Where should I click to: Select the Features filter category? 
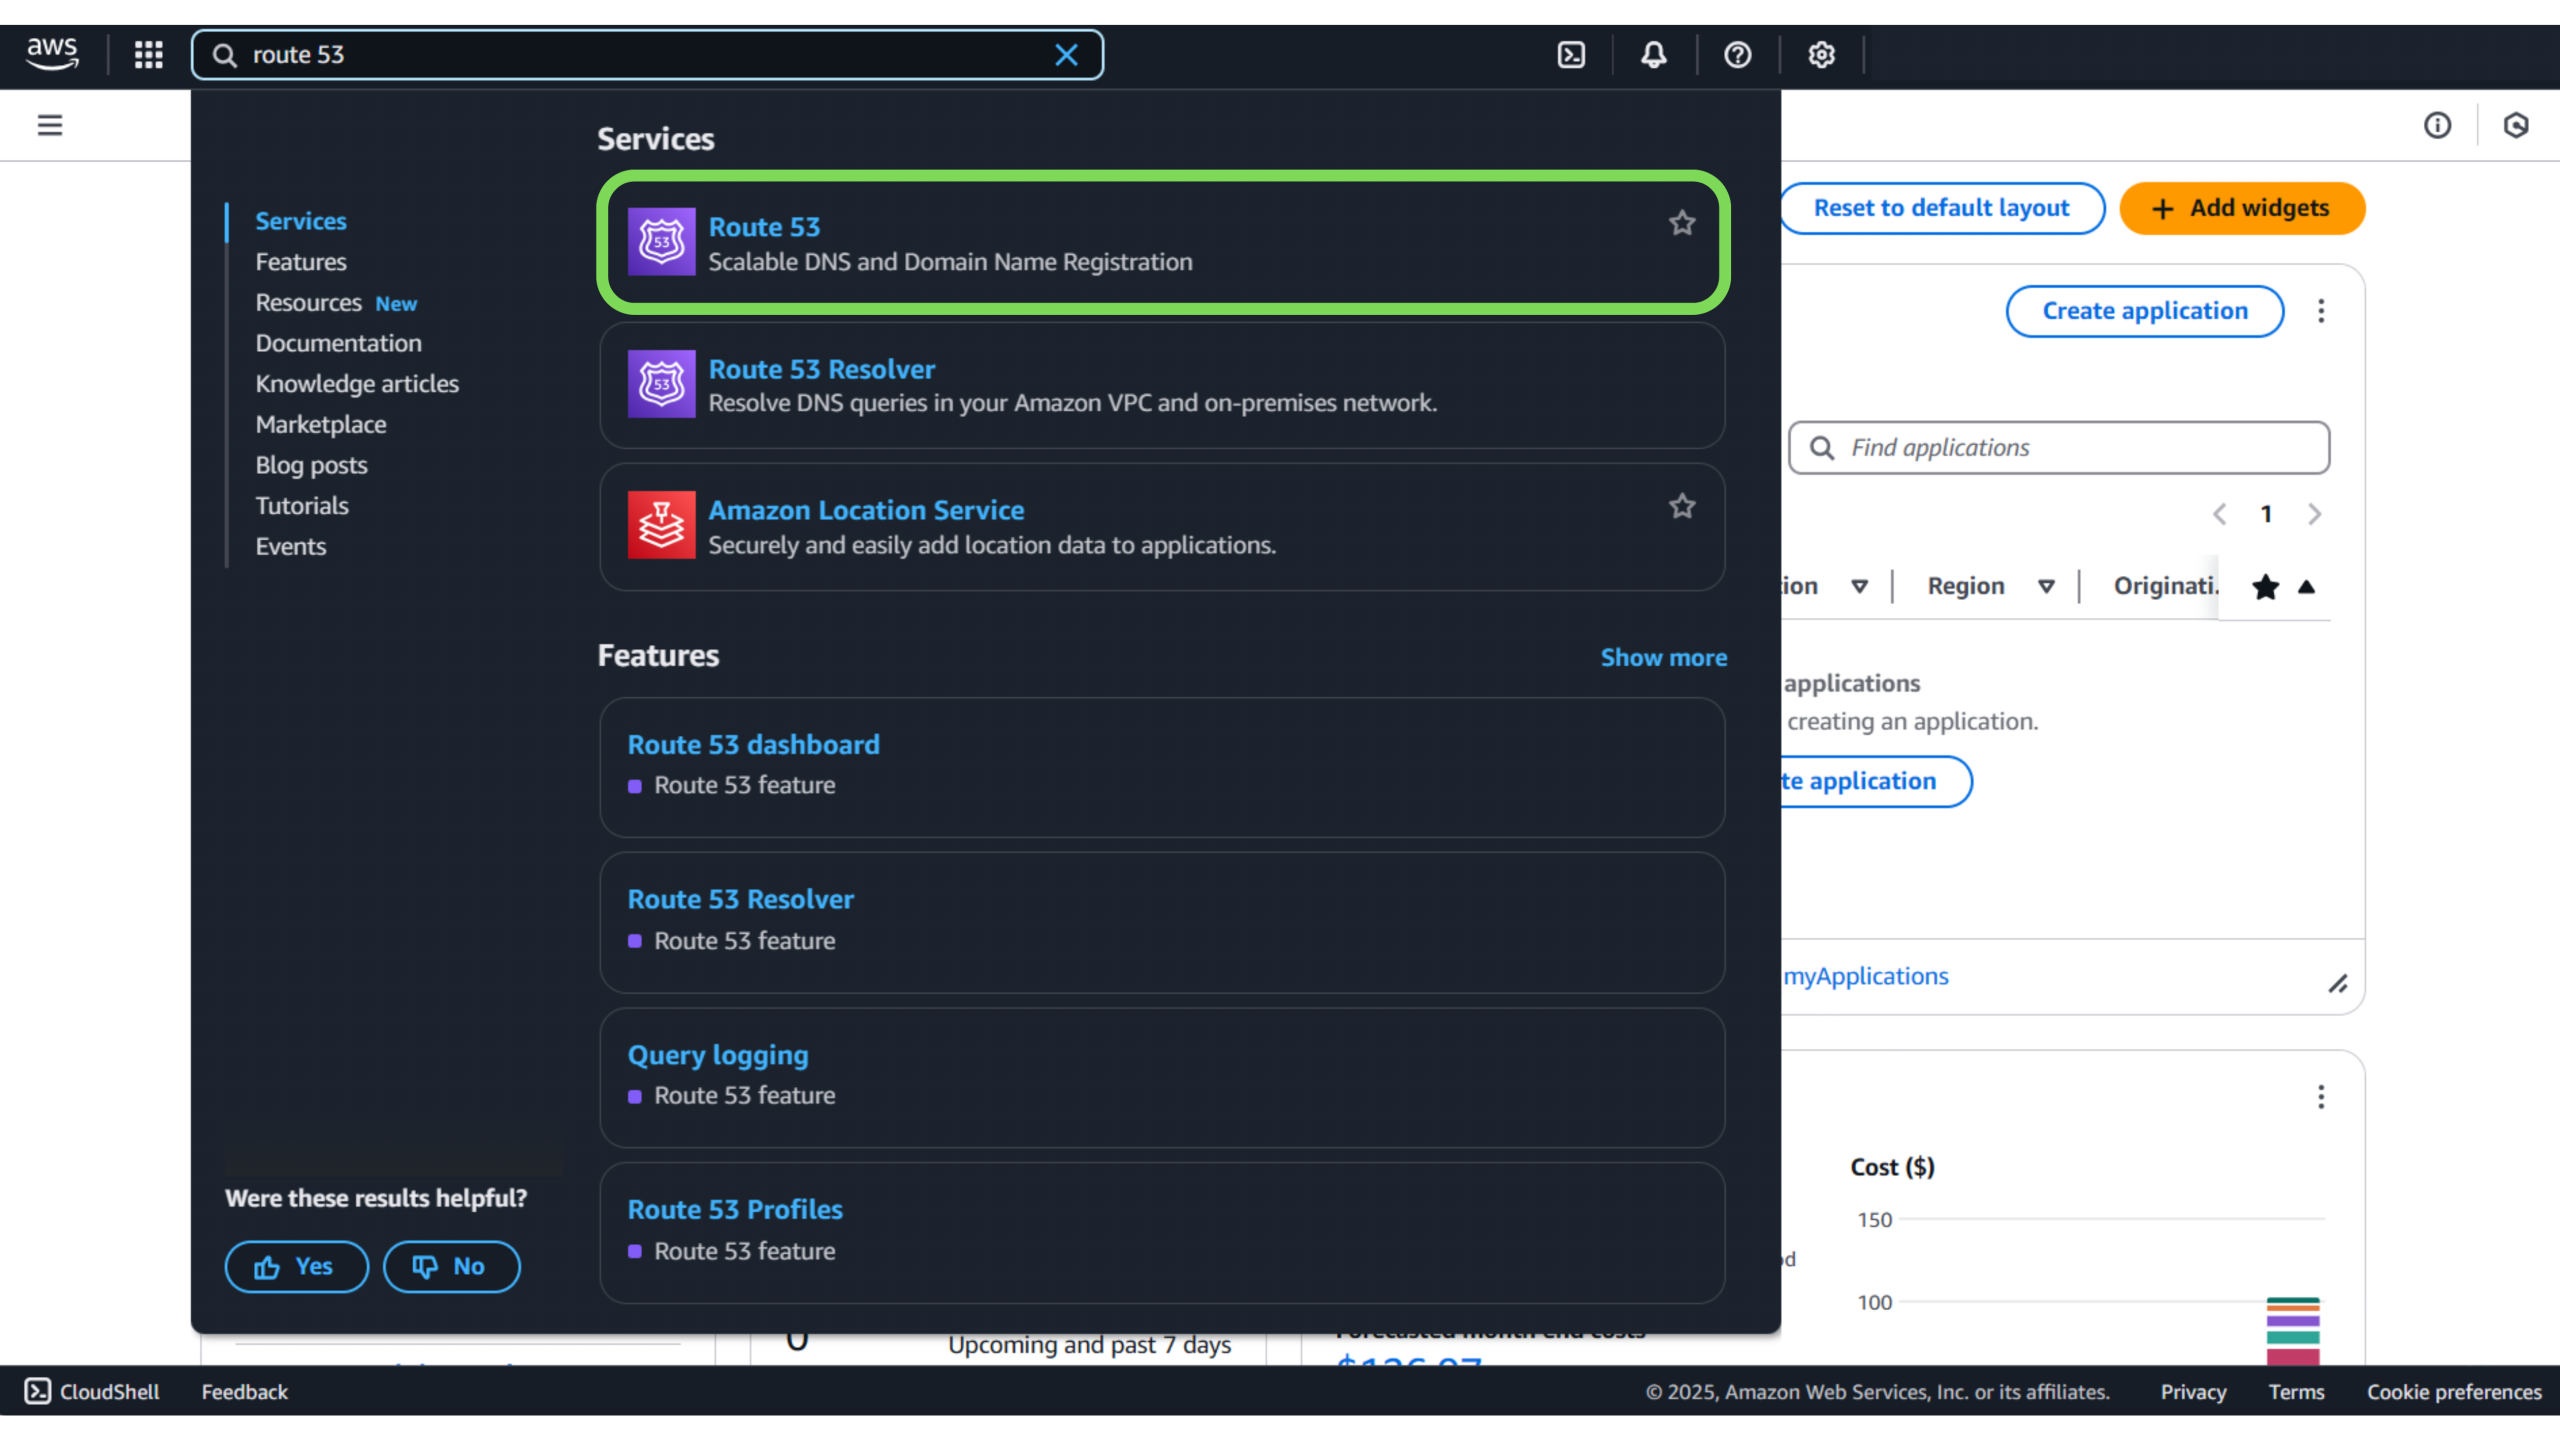[x=300, y=262]
